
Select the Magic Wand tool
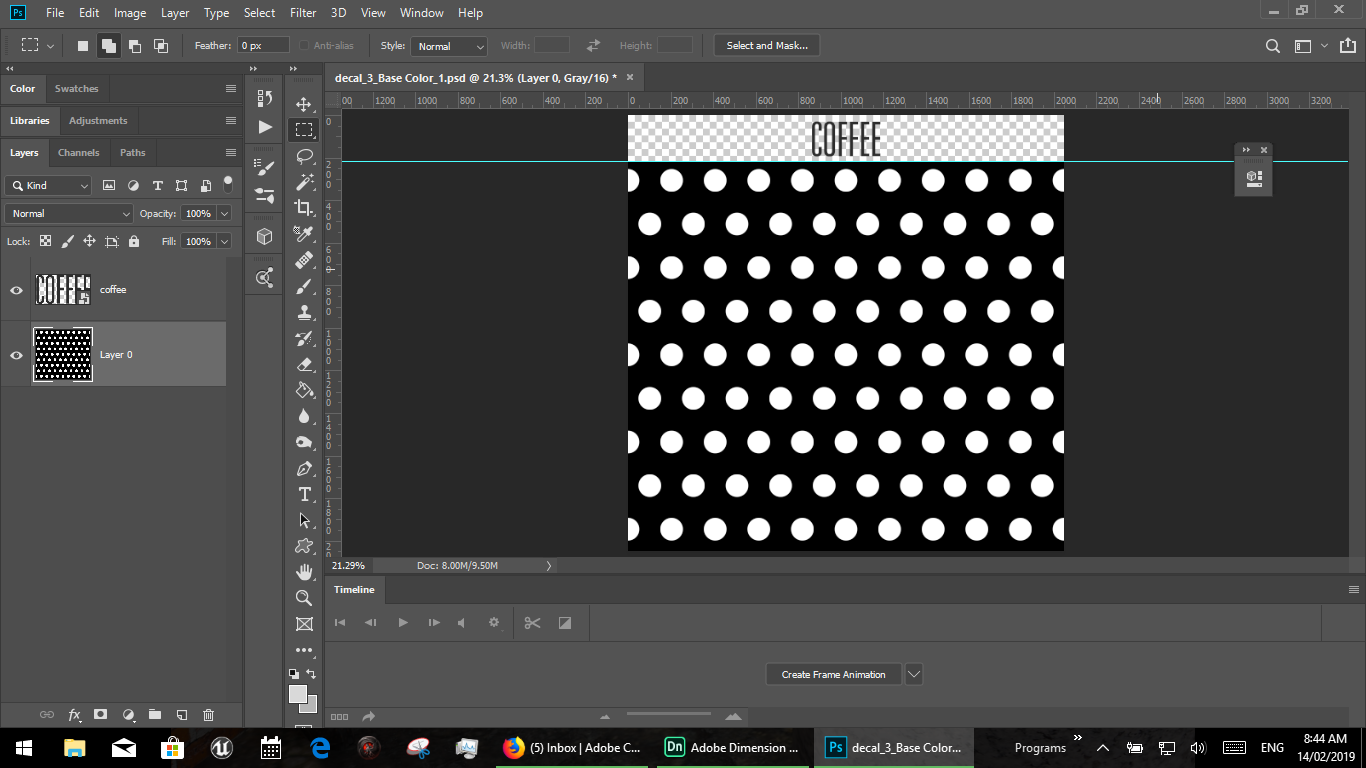304,182
